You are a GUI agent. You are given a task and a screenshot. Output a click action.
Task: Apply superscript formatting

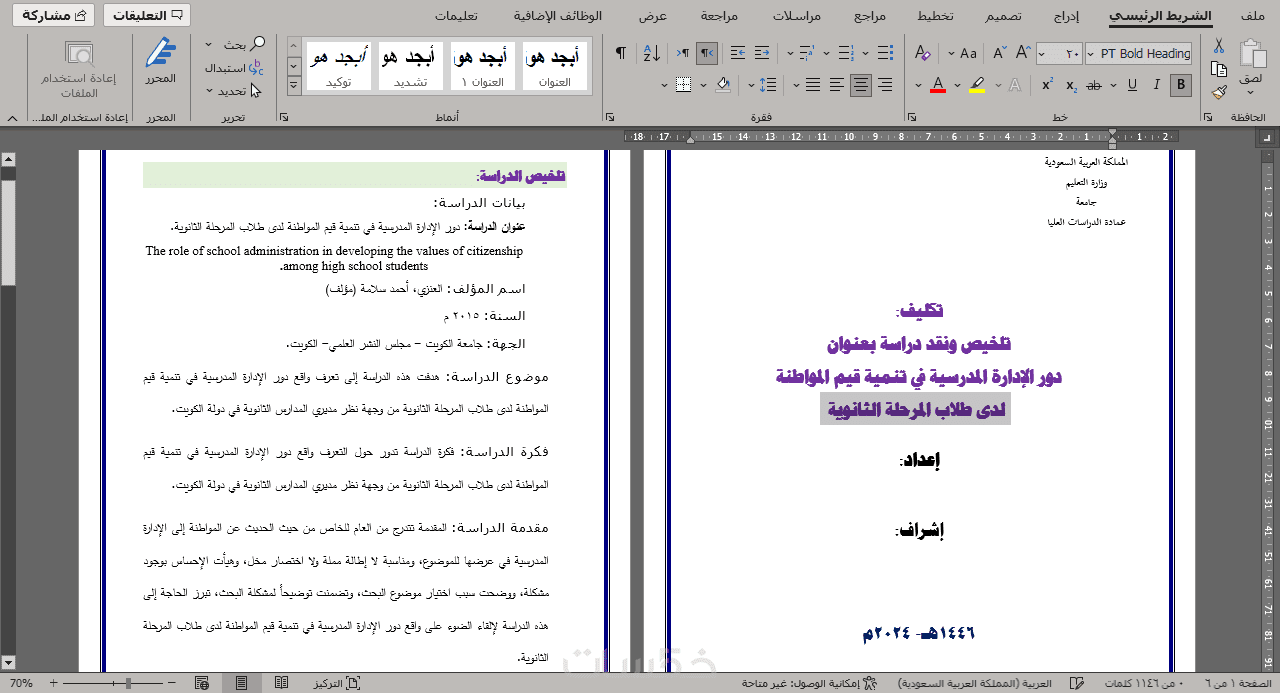pos(1047,85)
